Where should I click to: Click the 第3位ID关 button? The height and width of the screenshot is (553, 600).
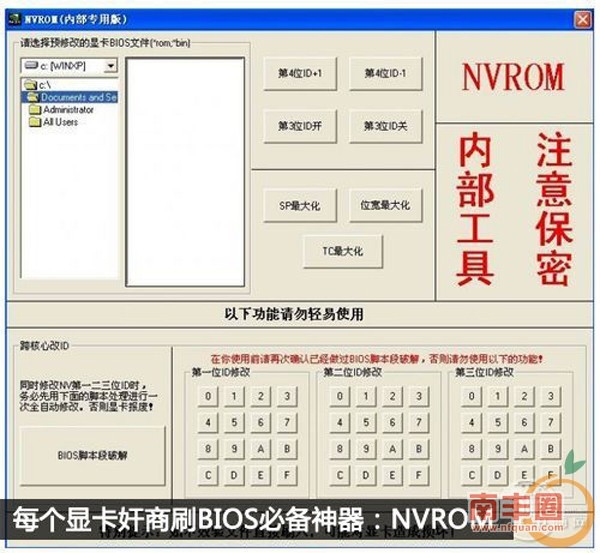click(386, 126)
